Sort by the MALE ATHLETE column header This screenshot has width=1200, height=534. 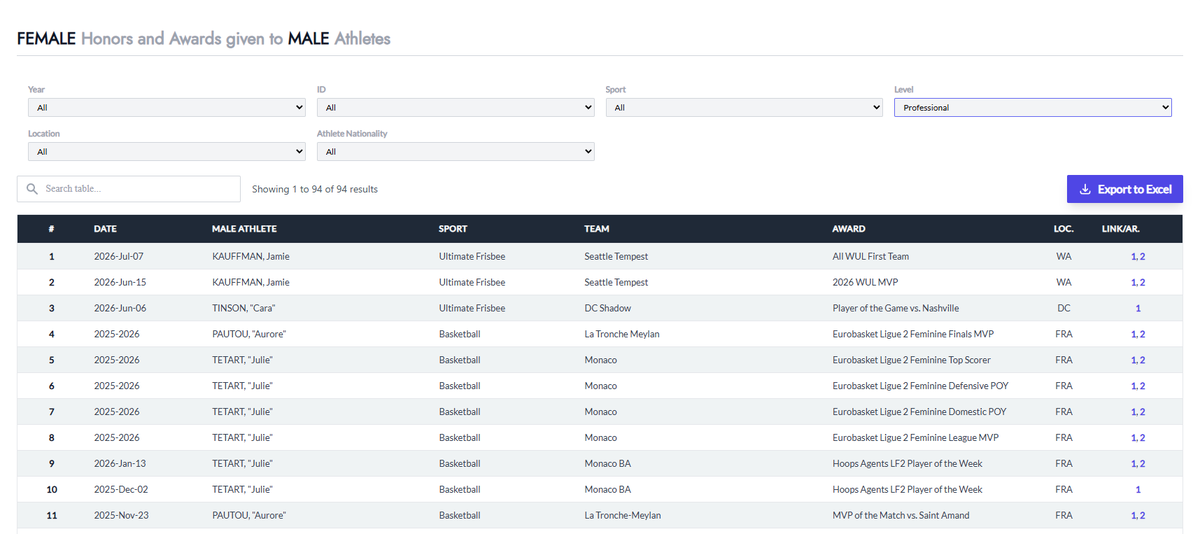(244, 229)
